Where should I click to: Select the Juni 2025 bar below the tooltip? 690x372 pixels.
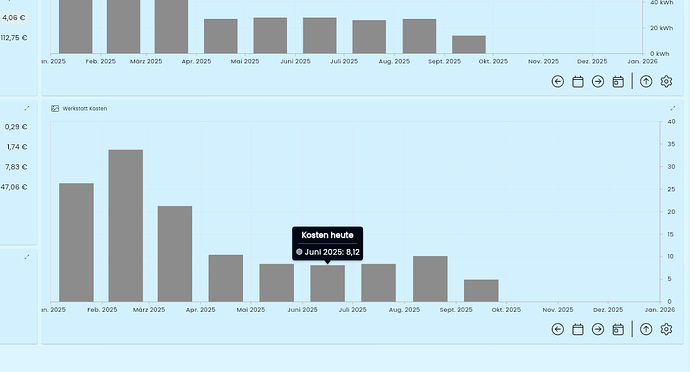click(327, 284)
